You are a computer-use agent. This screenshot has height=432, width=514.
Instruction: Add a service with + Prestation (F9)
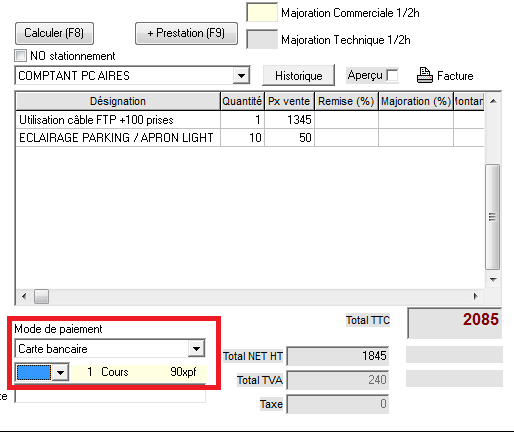[x=186, y=33]
